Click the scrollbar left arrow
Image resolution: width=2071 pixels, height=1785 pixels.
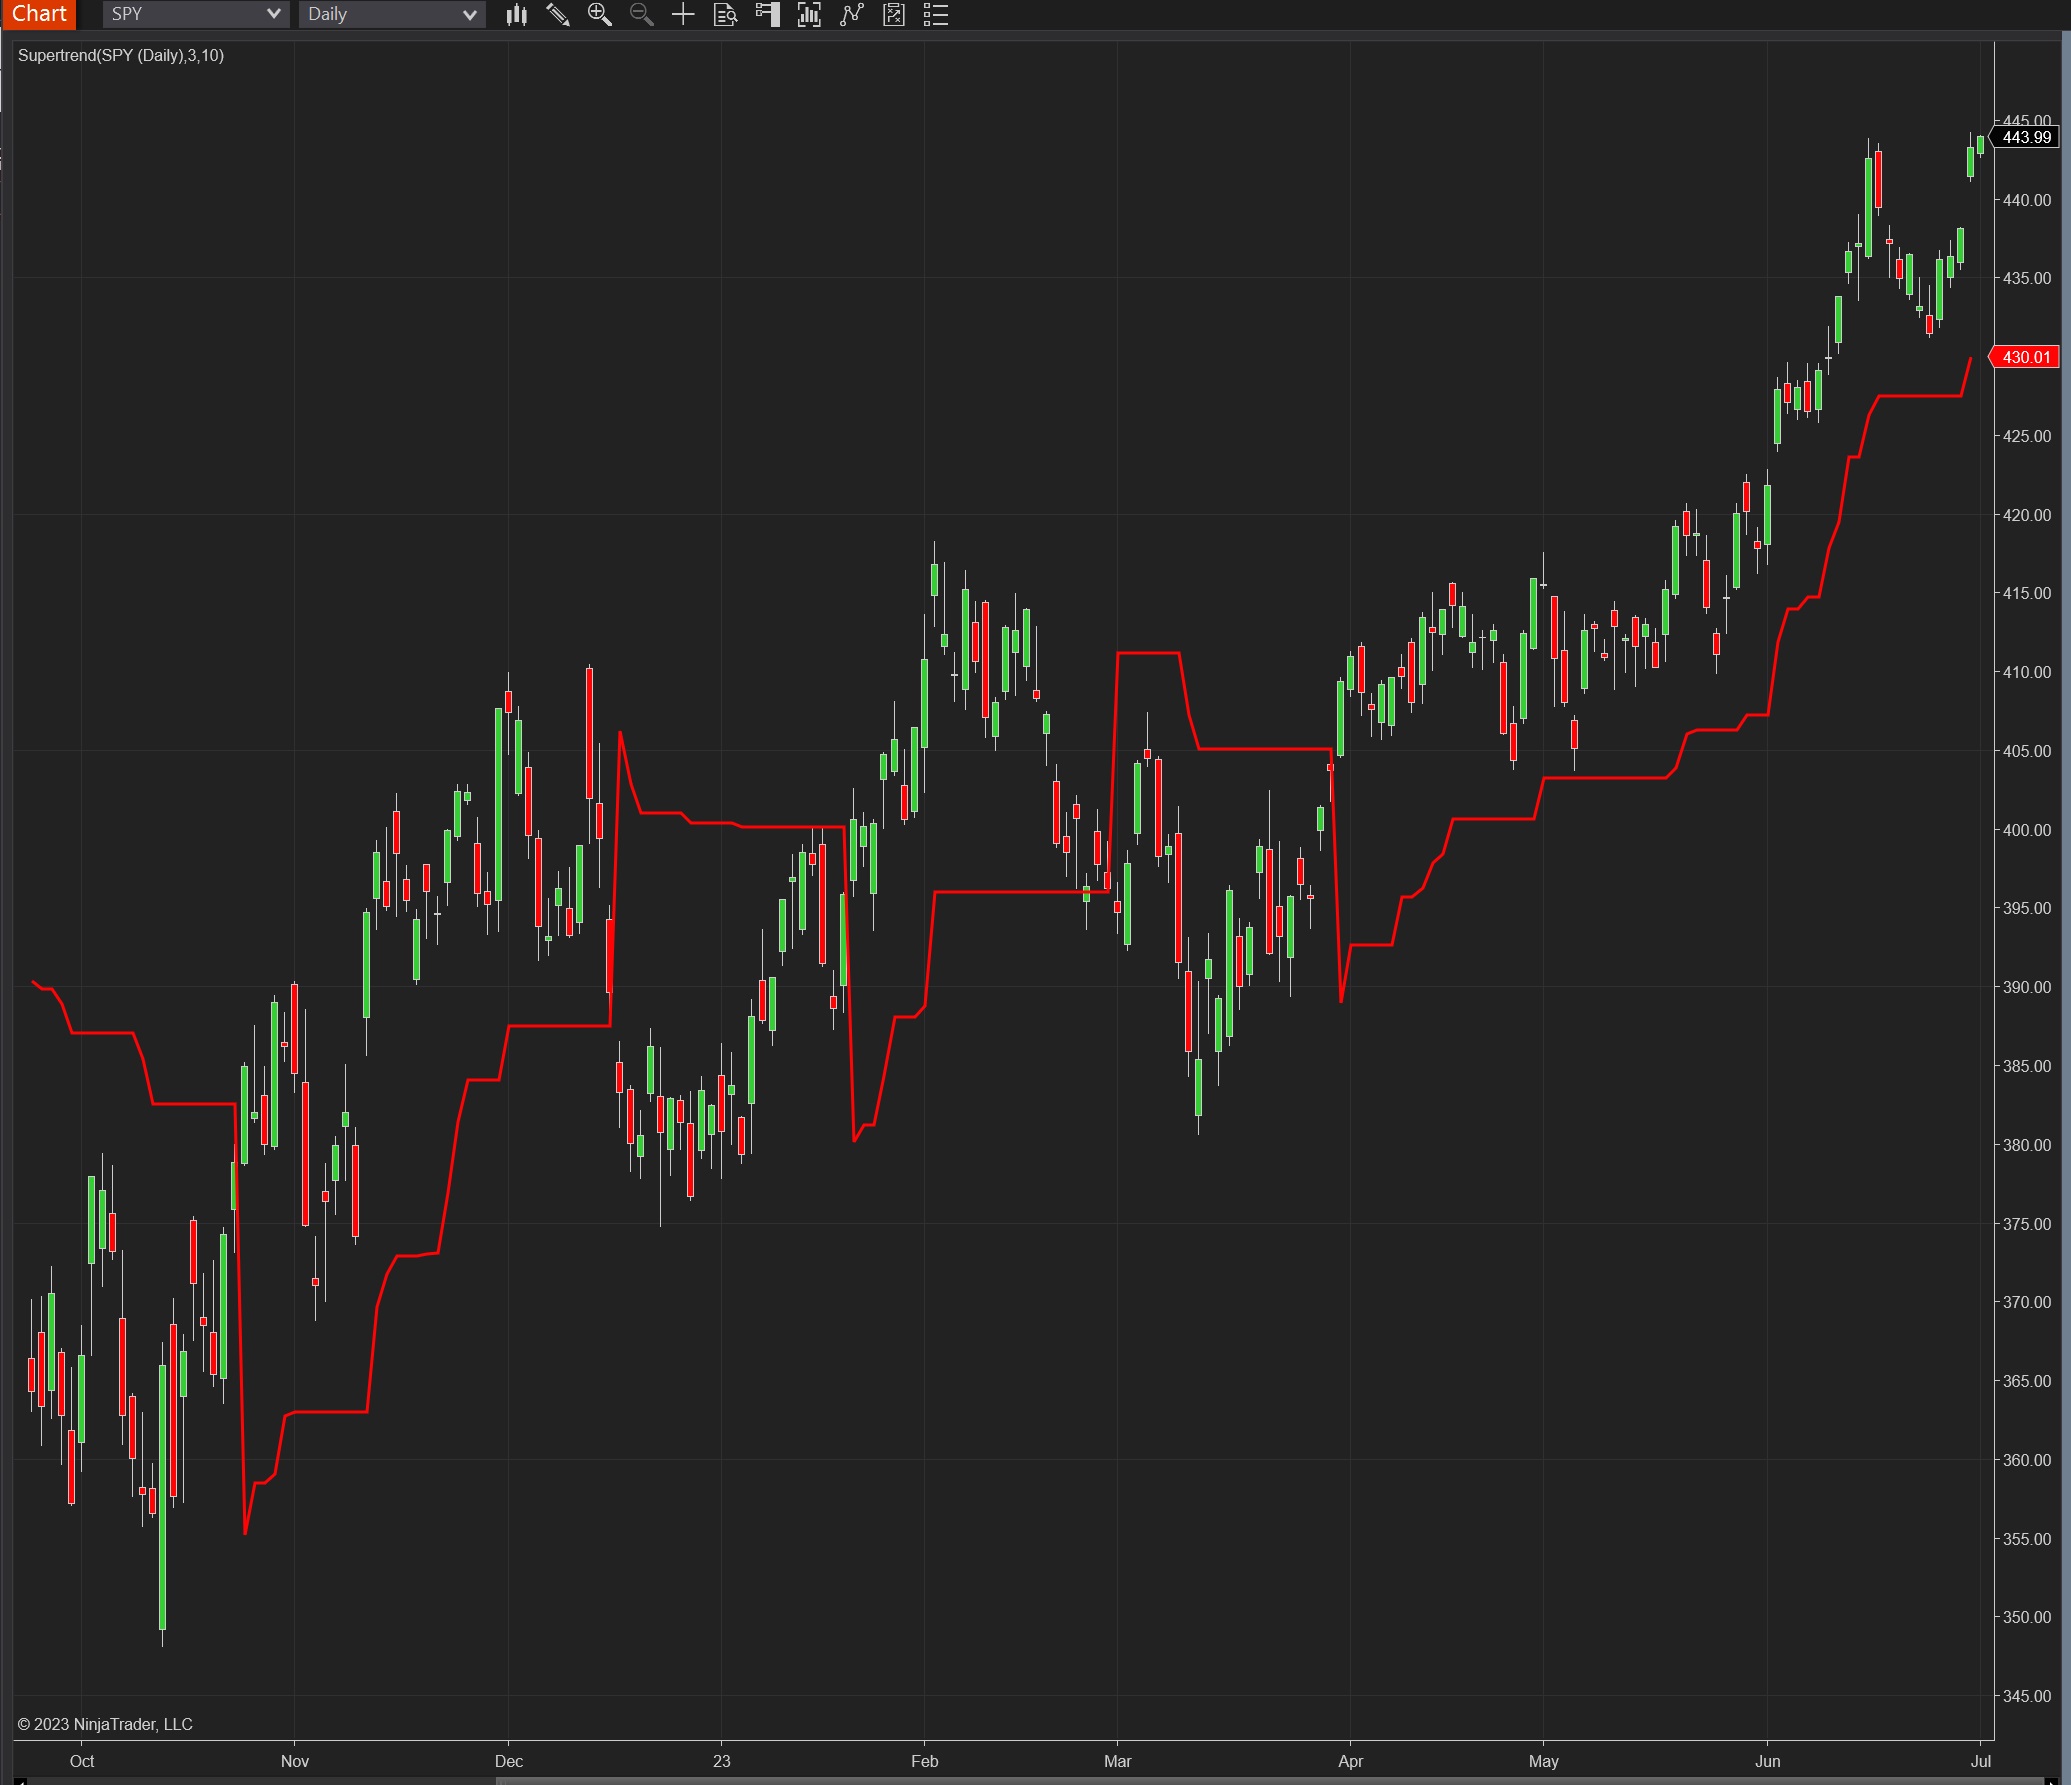[x=20, y=1780]
